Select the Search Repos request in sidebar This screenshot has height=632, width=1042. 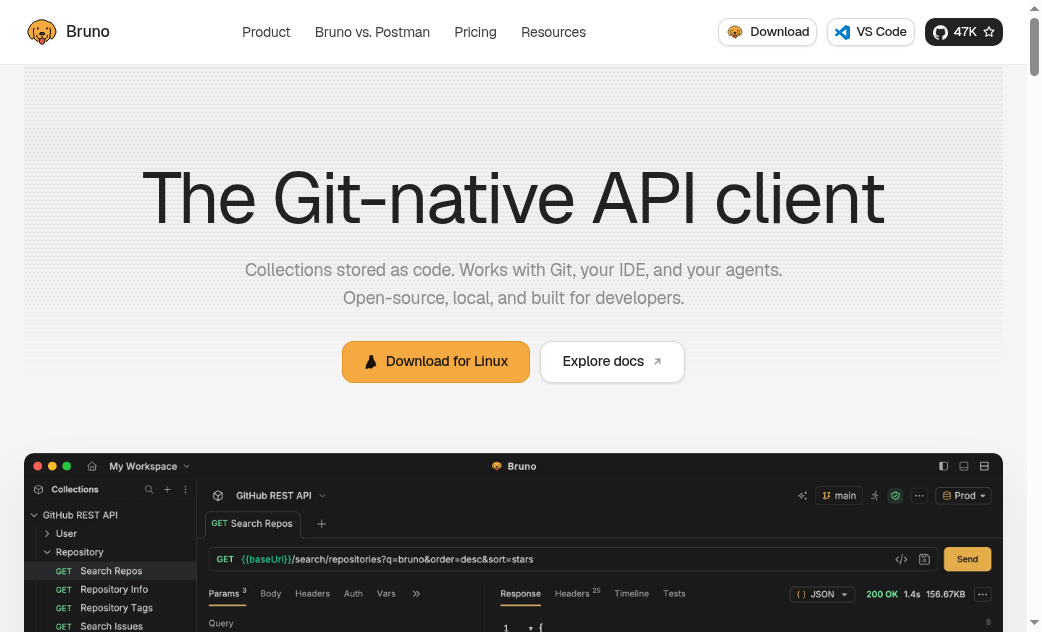coord(110,571)
